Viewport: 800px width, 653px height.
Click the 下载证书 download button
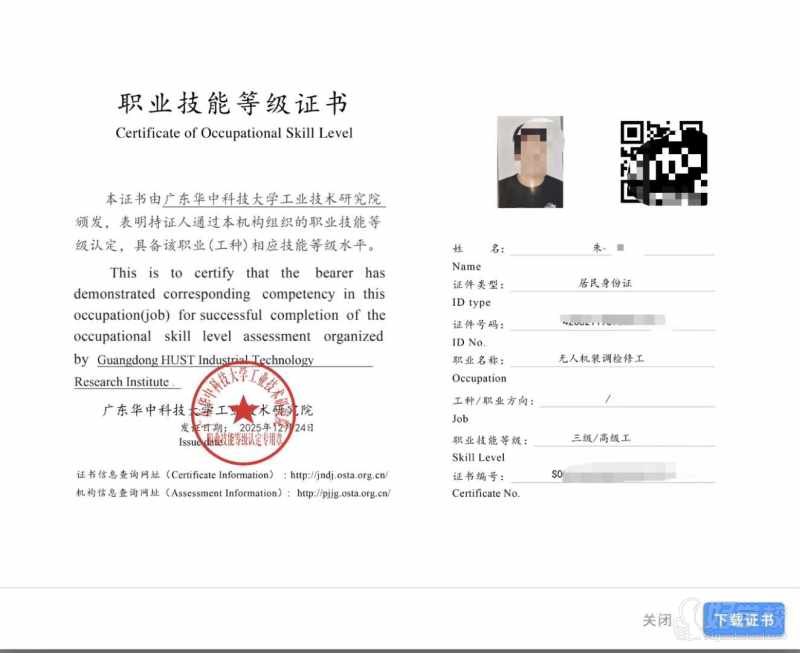(743, 619)
